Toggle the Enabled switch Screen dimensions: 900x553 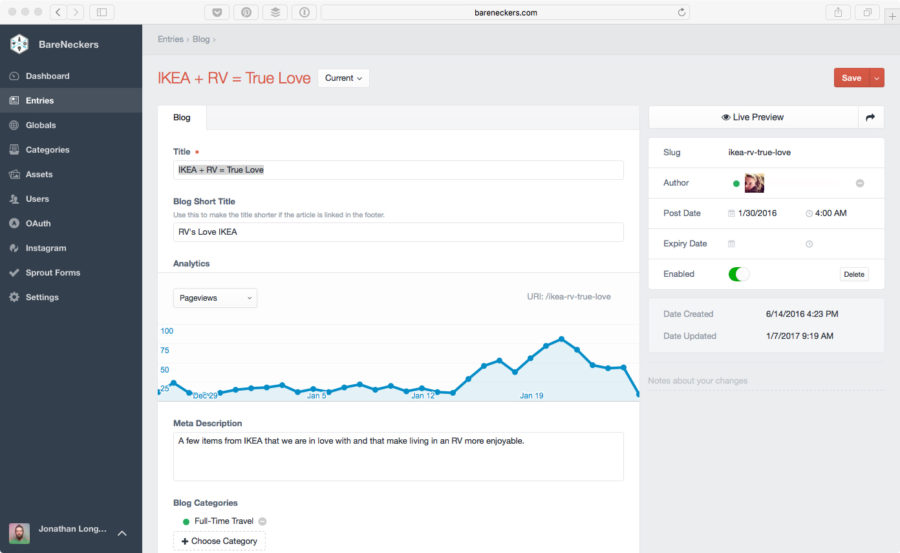click(x=738, y=274)
